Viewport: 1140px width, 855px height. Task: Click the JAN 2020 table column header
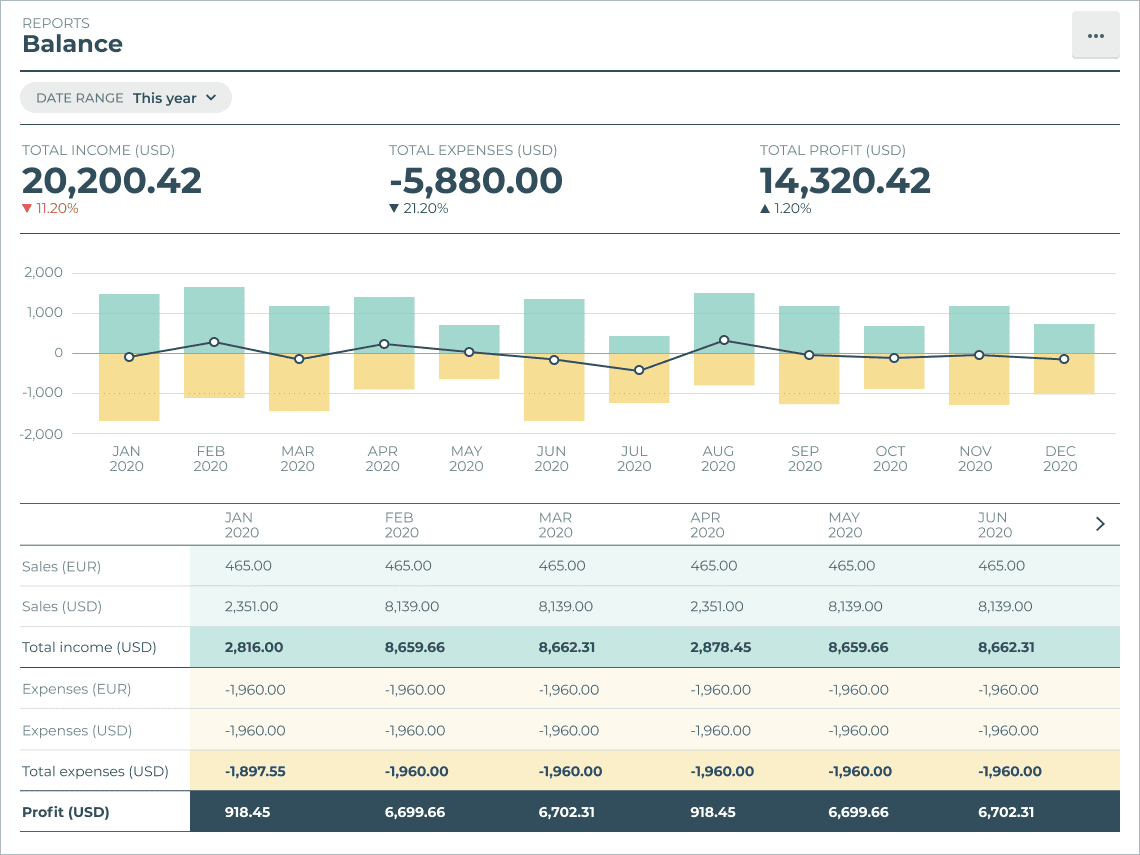coord(241,525)
